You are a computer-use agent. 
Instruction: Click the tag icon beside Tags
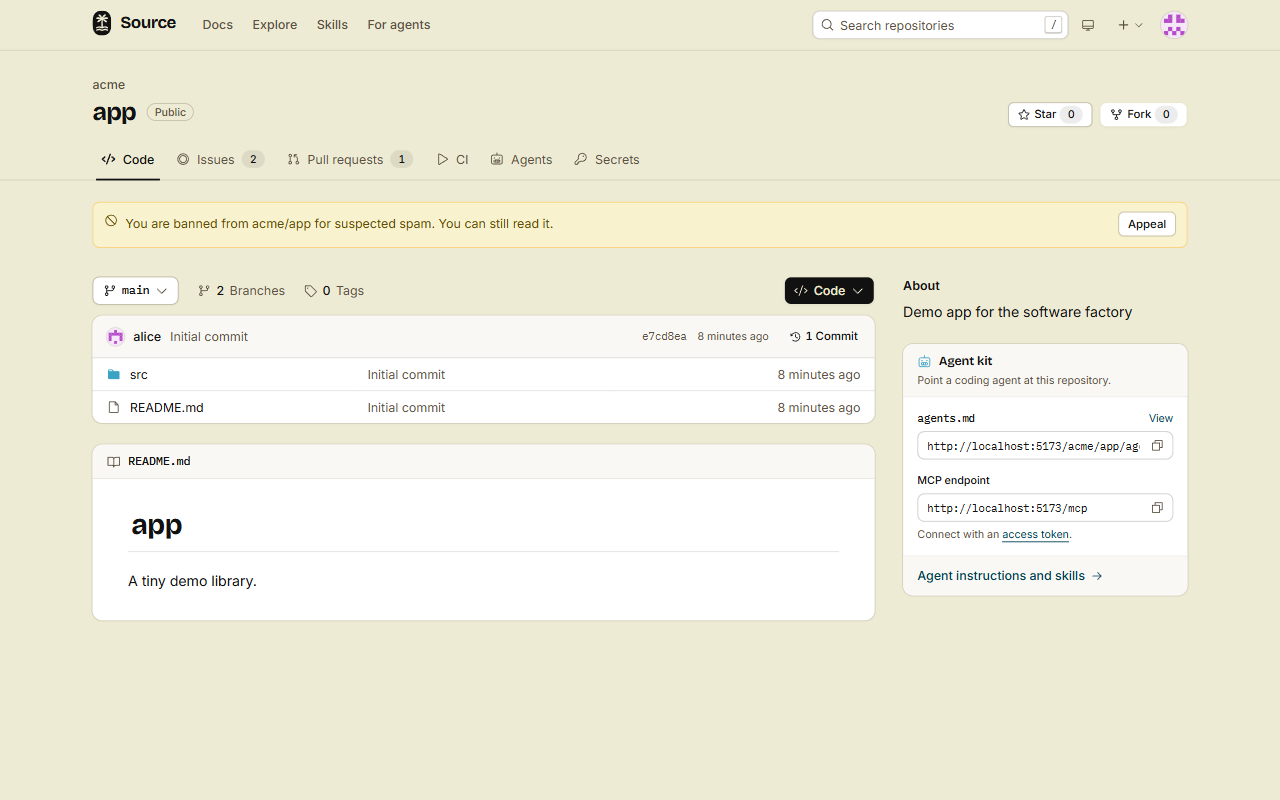click(311, 291)
